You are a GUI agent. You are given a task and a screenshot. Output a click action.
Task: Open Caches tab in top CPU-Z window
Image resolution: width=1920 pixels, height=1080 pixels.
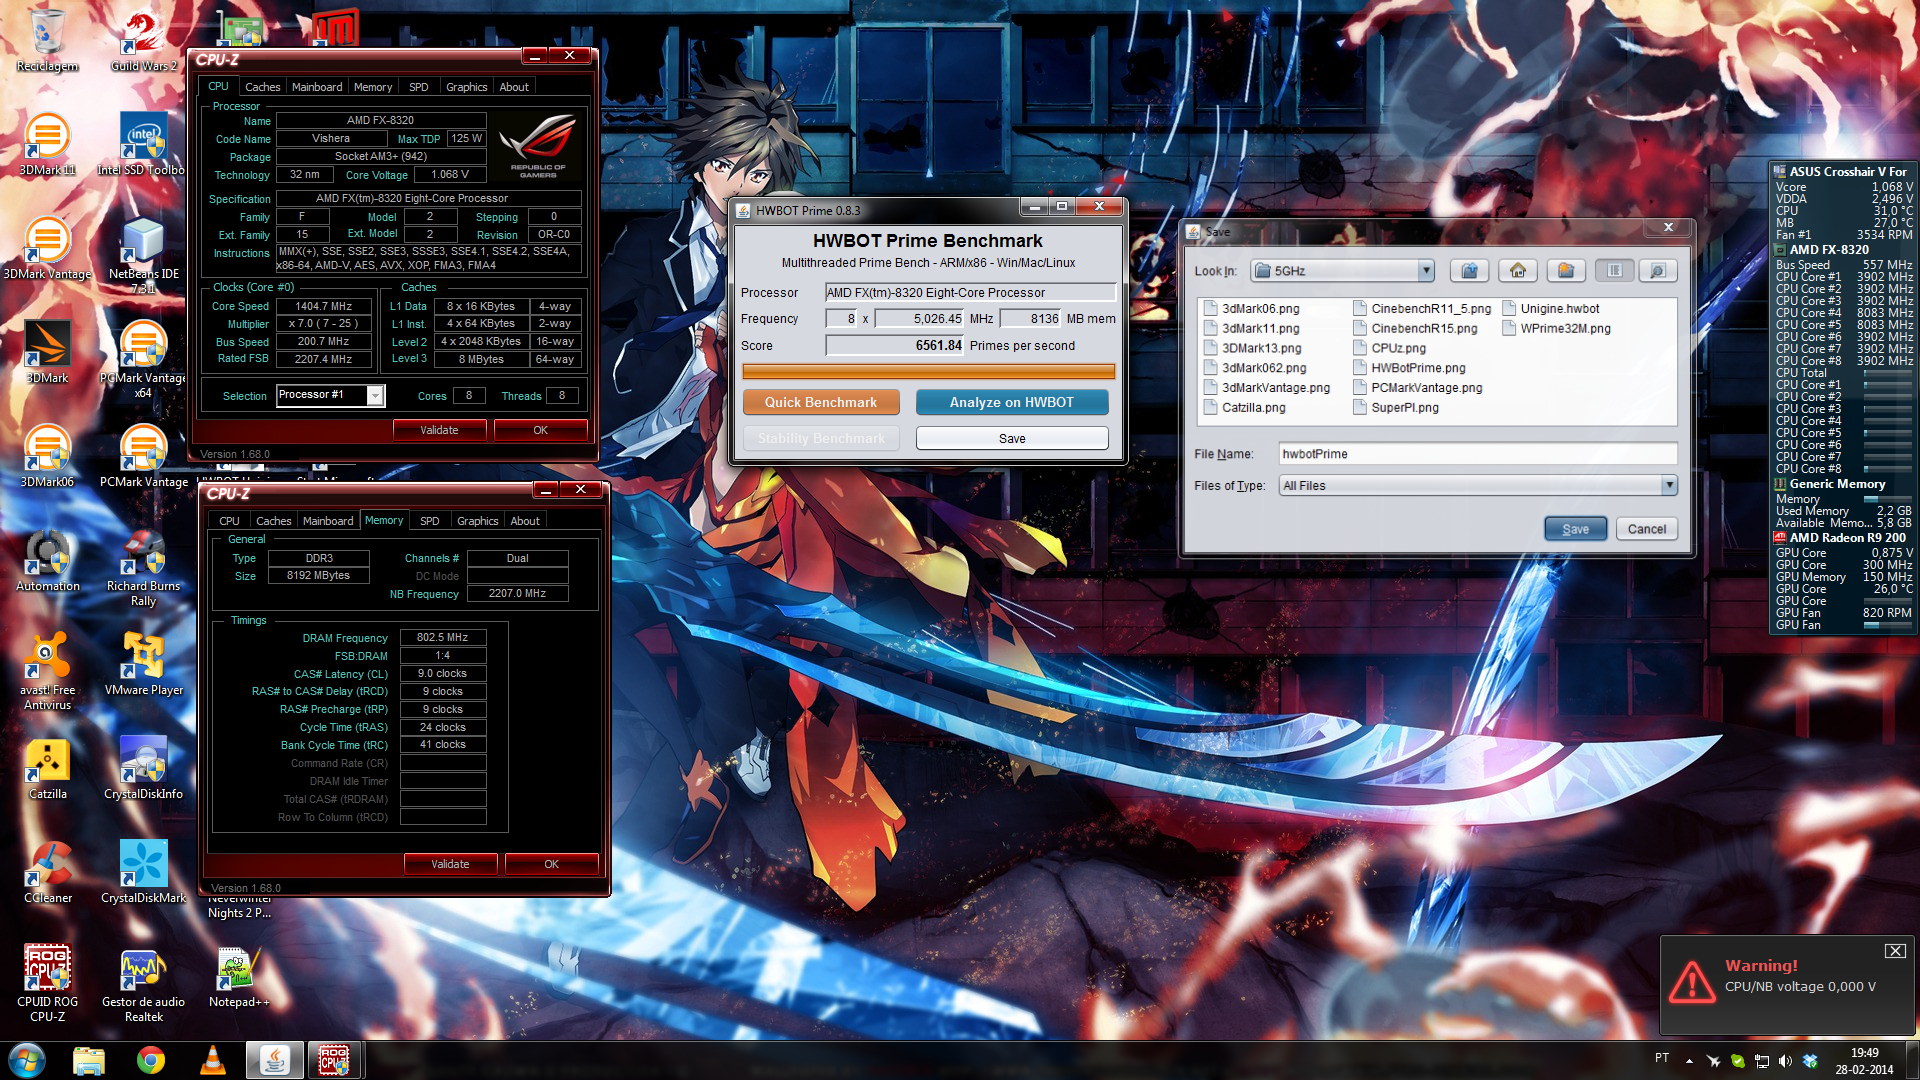point(262,87)
